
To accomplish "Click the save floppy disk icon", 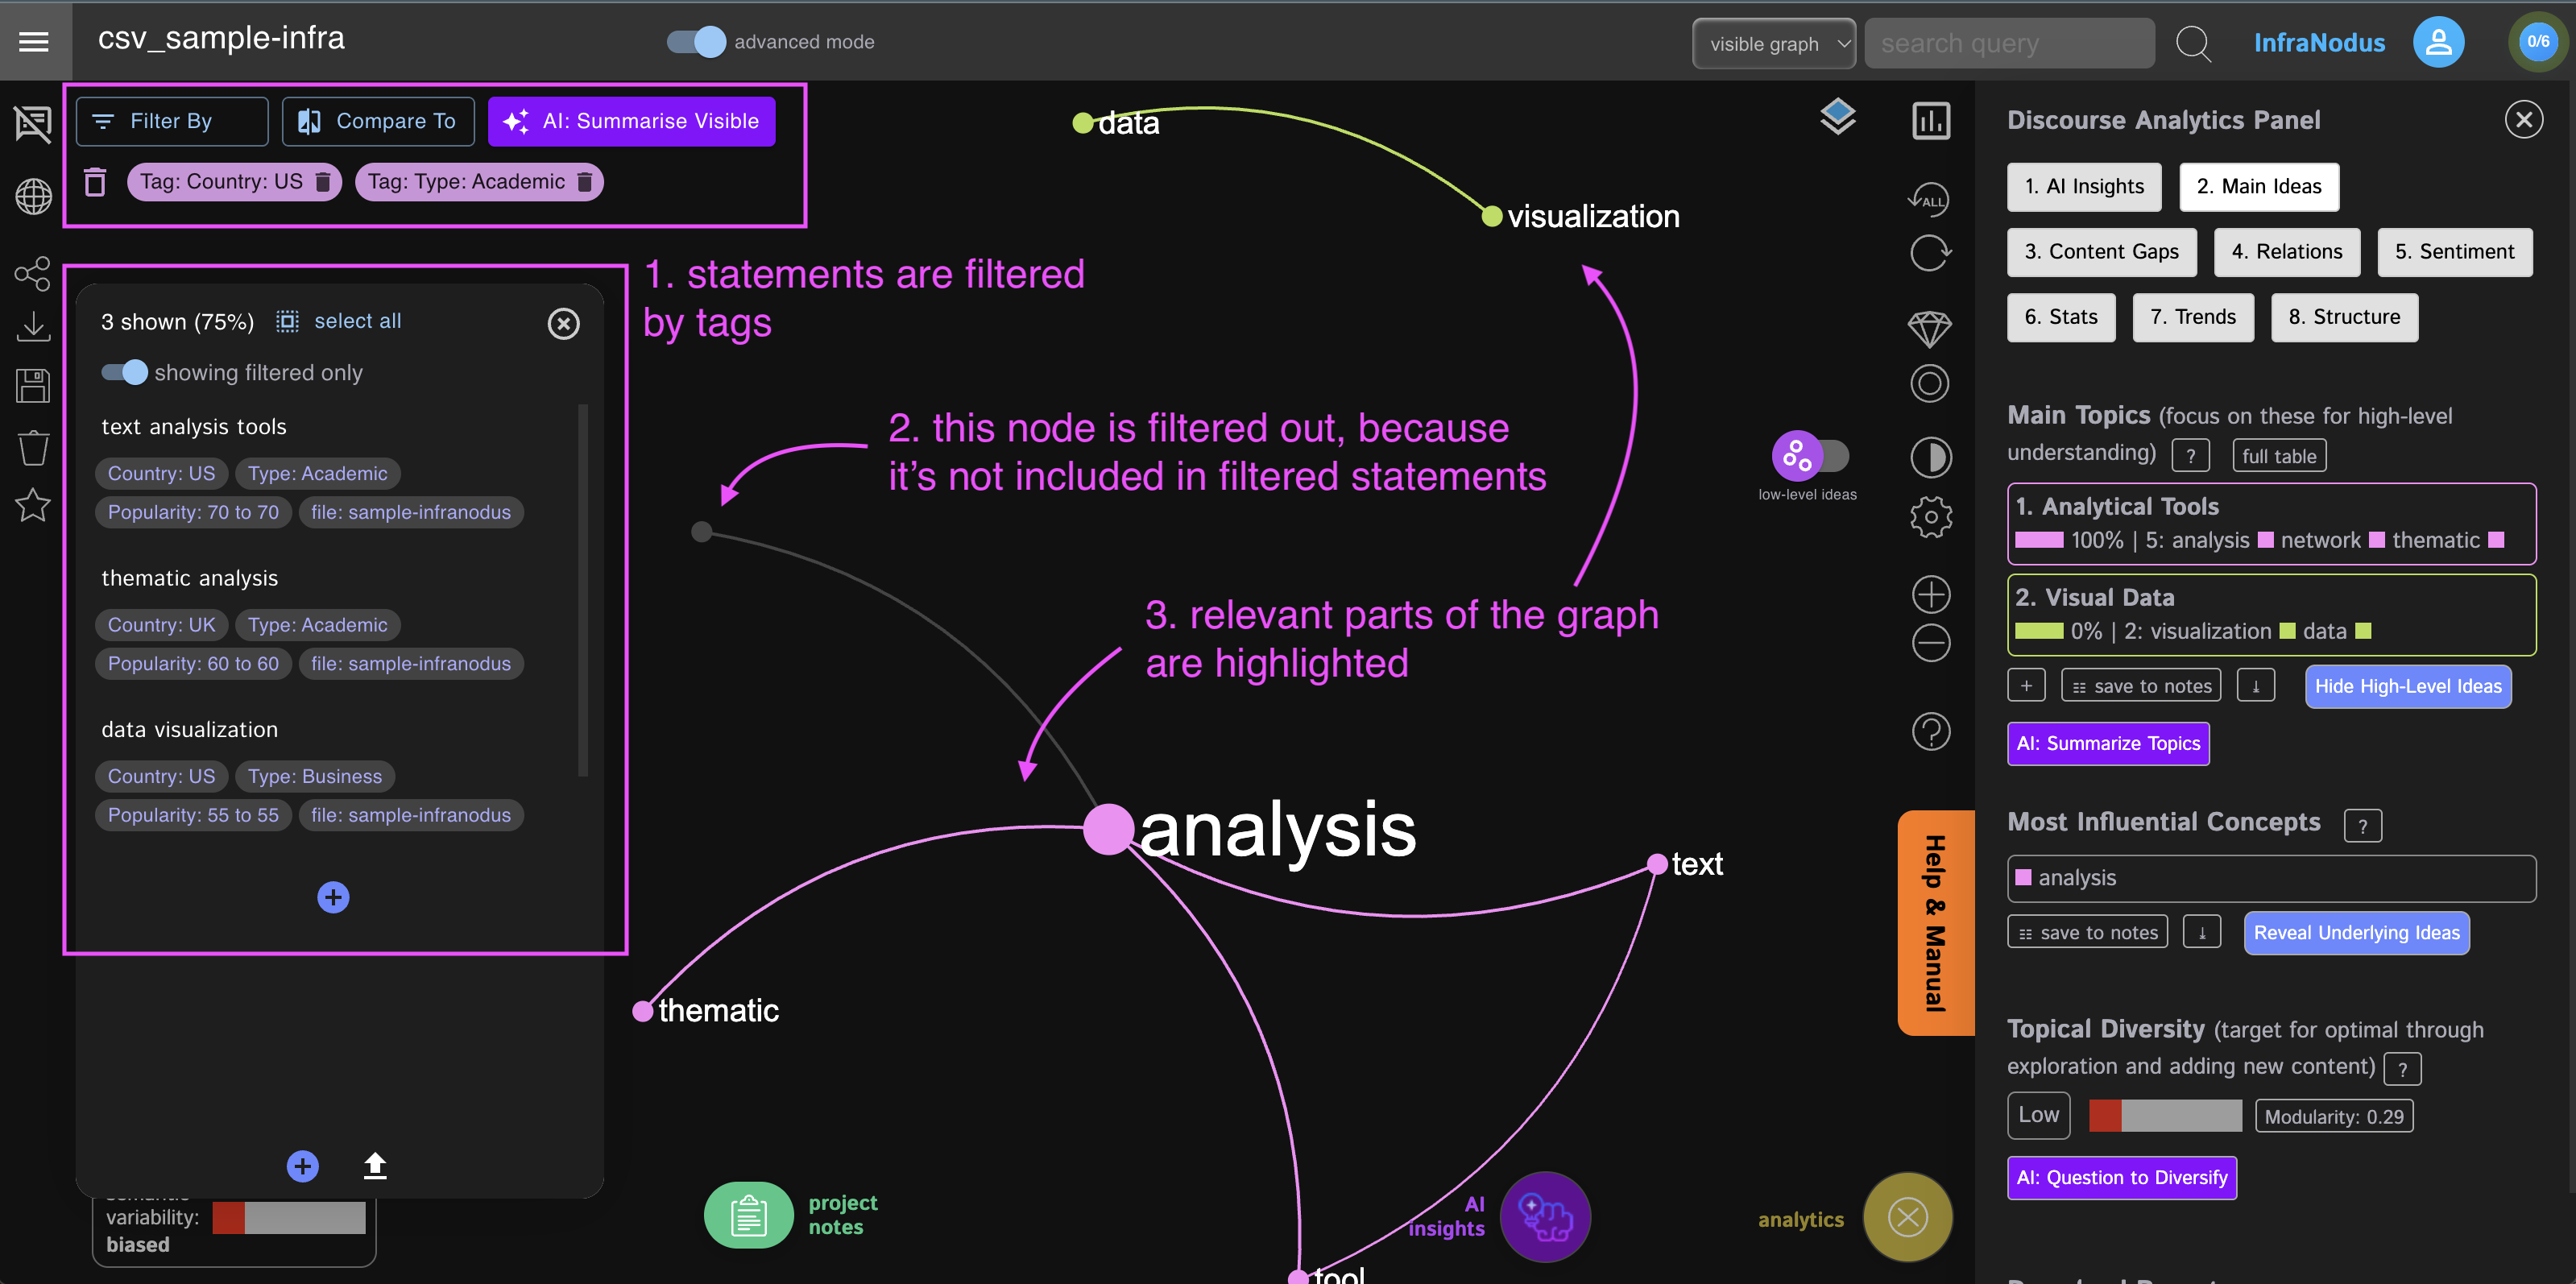I will pos(33,385).
